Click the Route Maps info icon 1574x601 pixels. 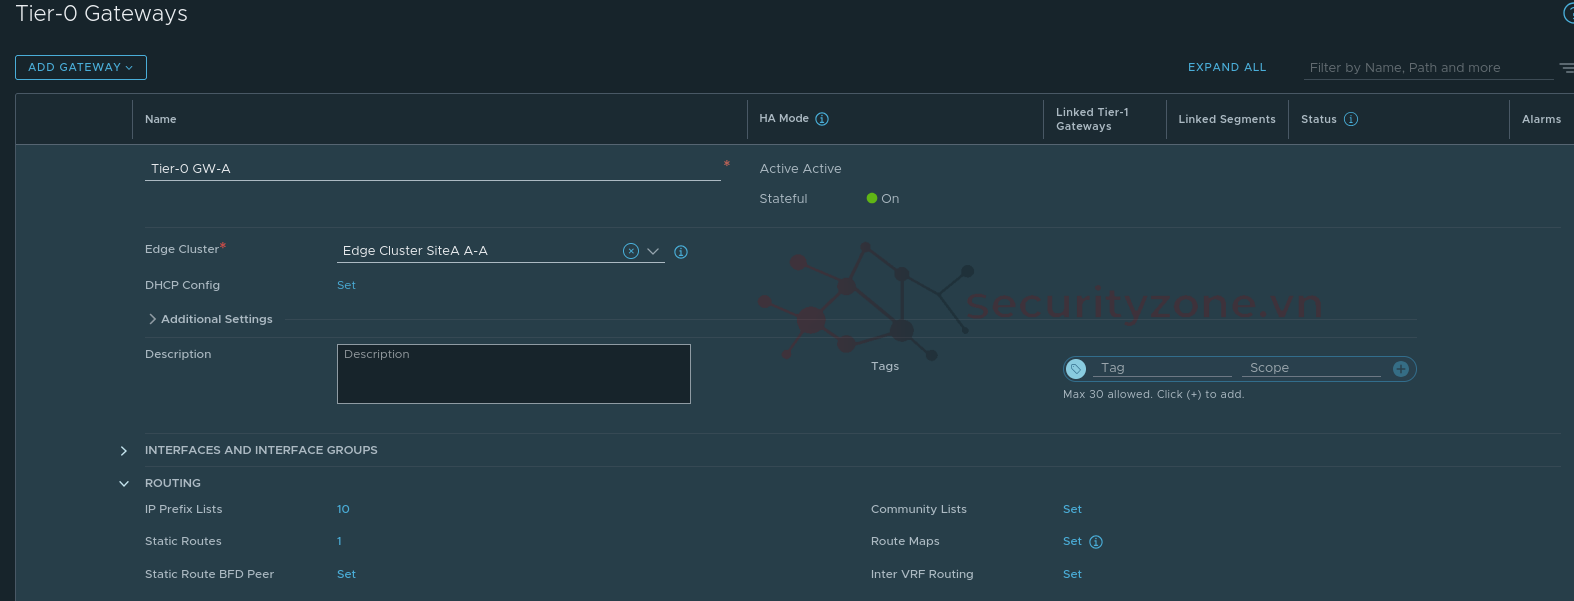coord(1096,542)
